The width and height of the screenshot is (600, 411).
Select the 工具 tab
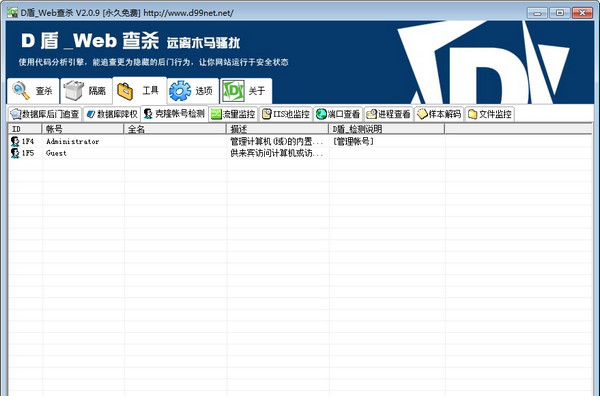[140, 90]
